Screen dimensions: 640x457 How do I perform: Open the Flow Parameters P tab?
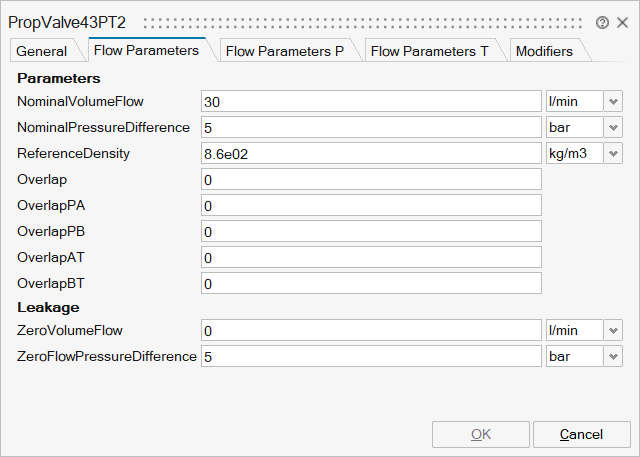pyautogui.click(x=284, y=51)
